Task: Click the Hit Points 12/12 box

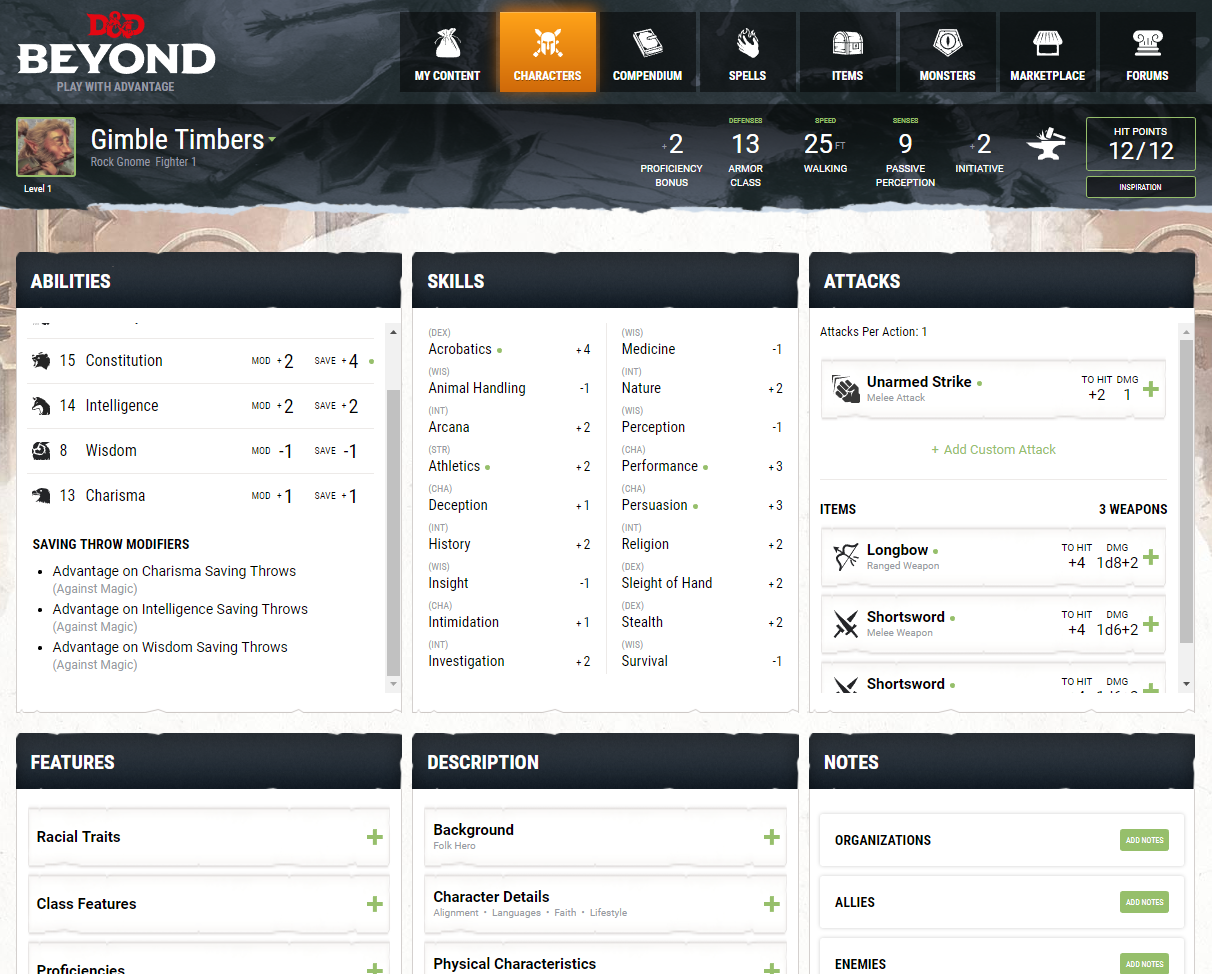Action: coord(1140,144)
